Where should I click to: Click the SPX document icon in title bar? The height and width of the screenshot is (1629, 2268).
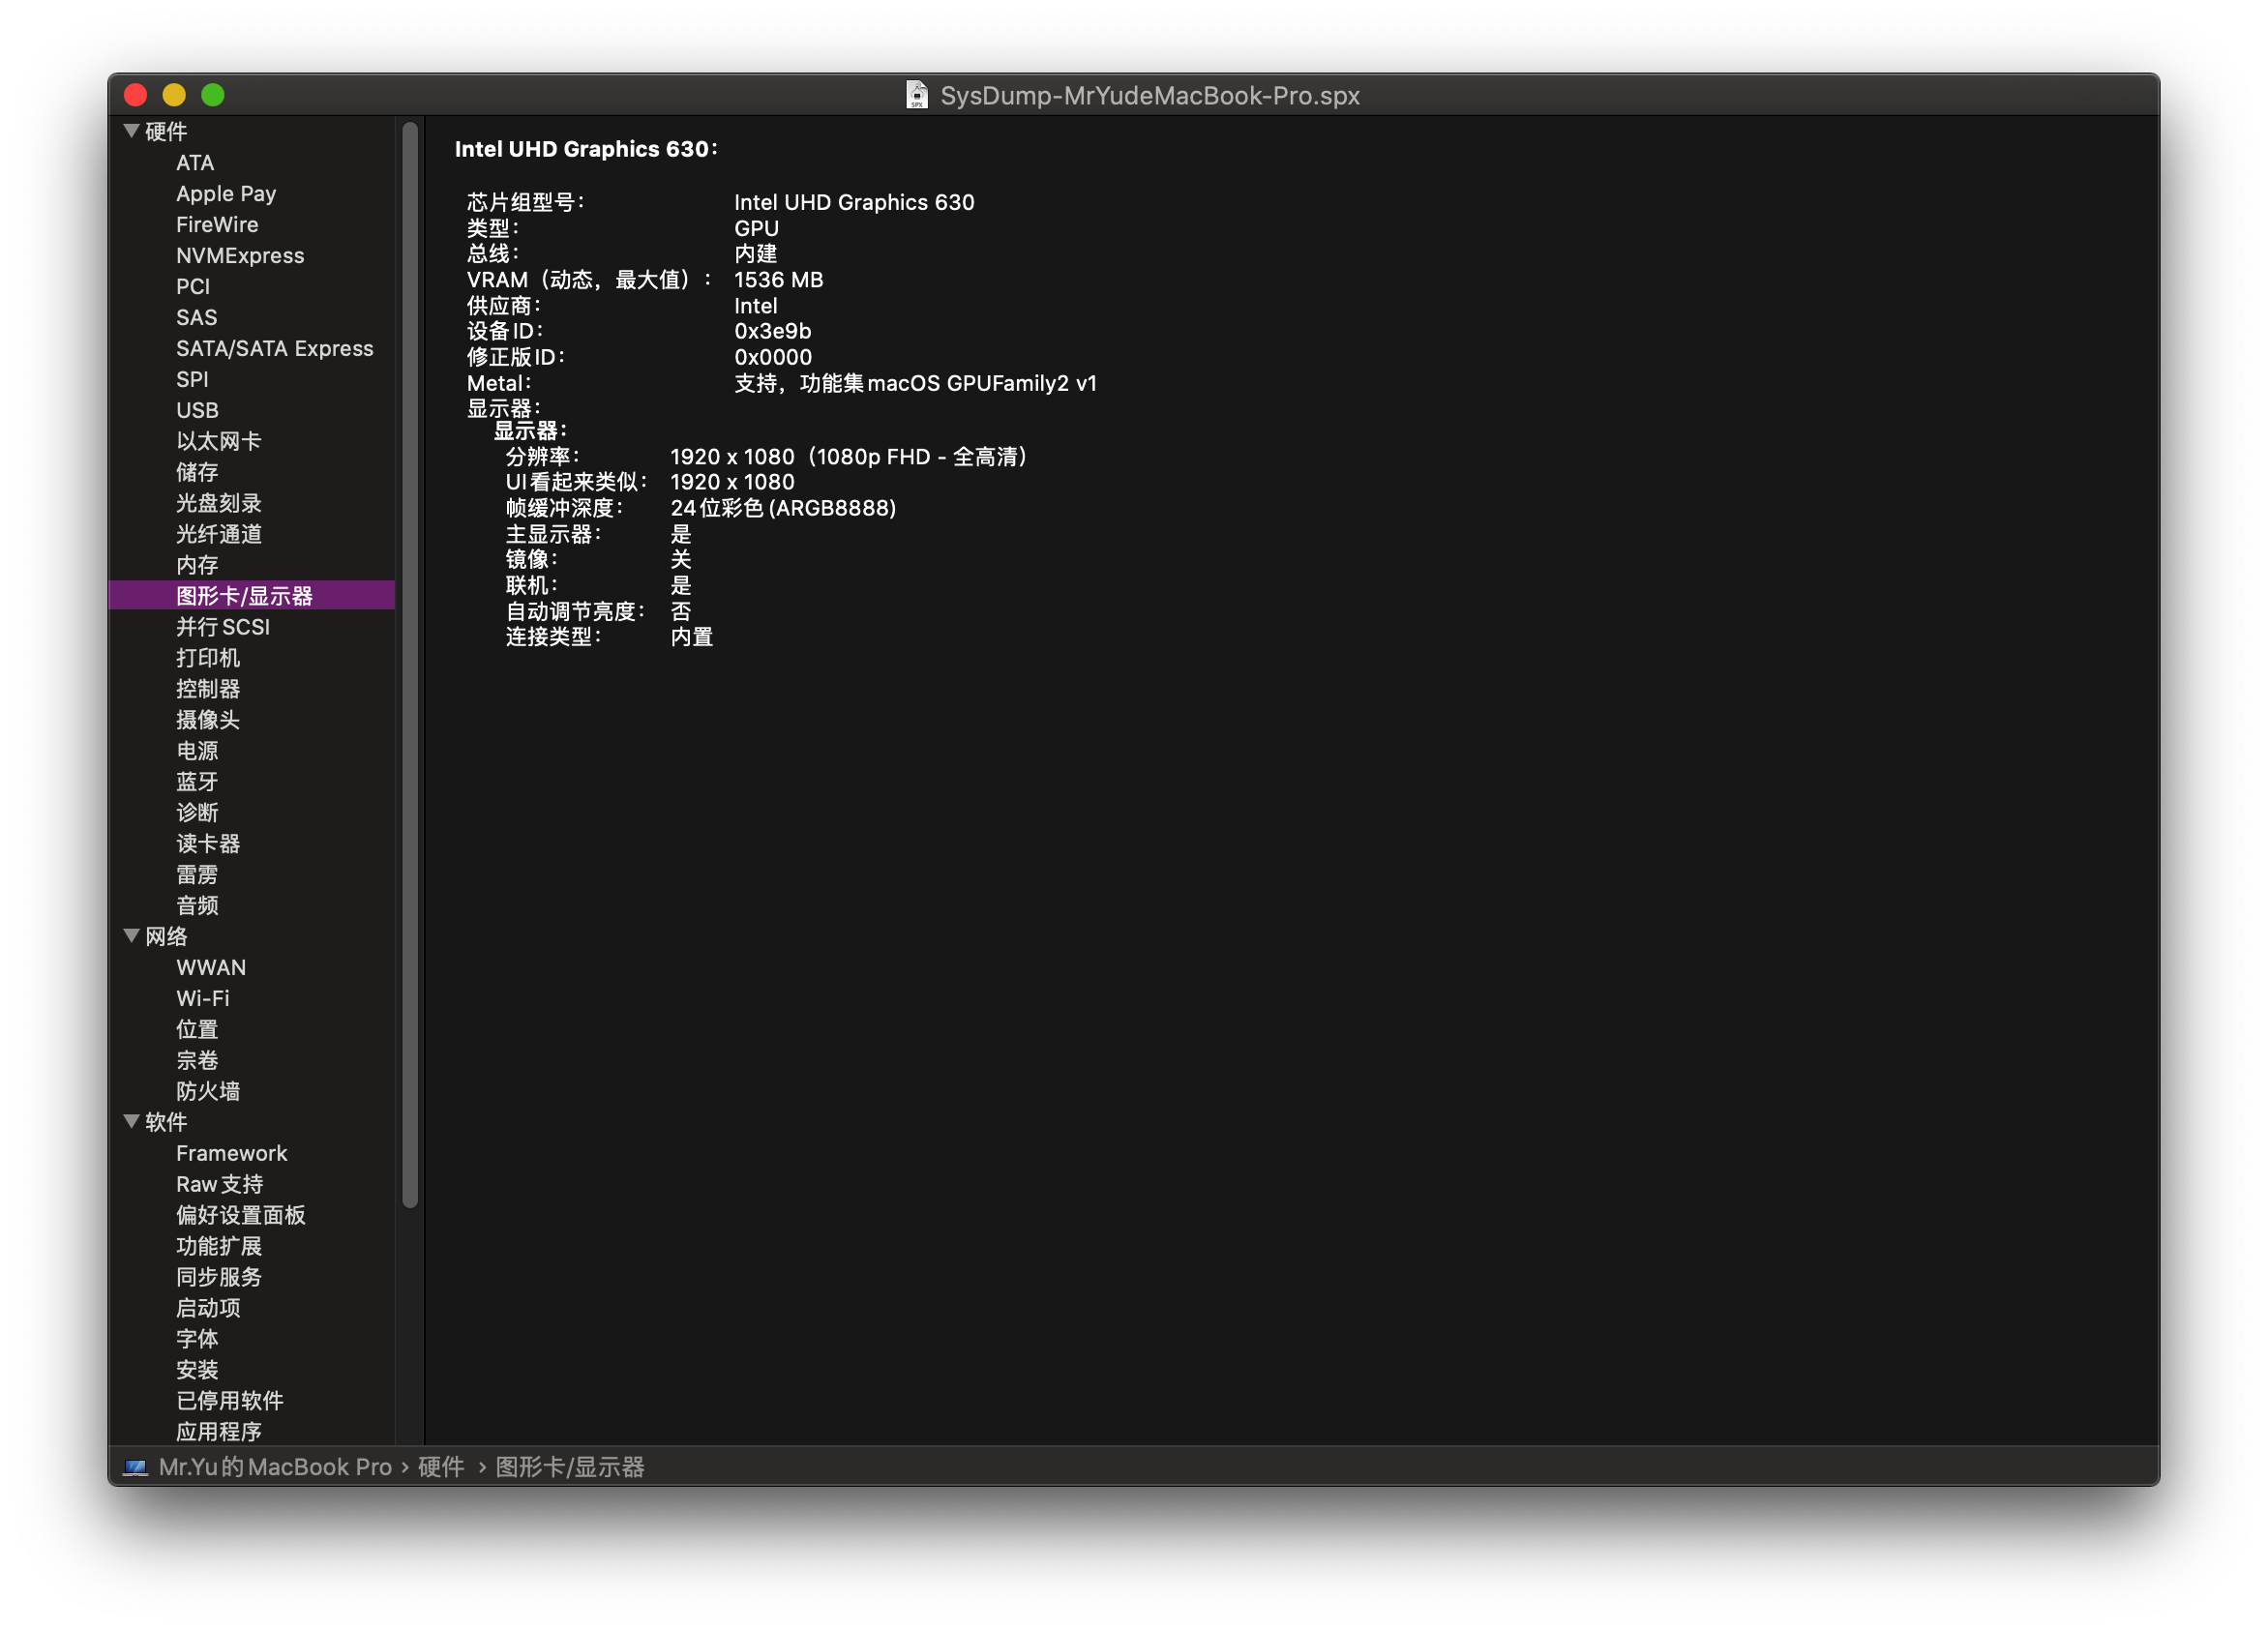point(916,95)
